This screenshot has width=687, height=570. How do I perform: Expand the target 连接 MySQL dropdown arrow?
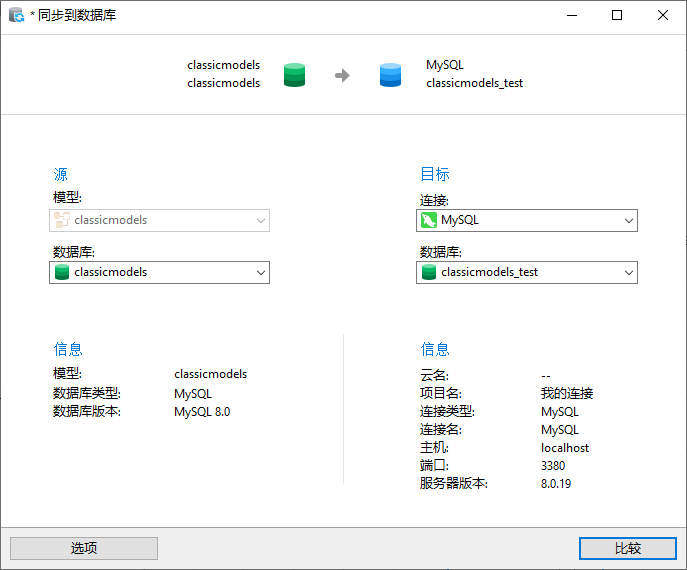pos(629,220)
